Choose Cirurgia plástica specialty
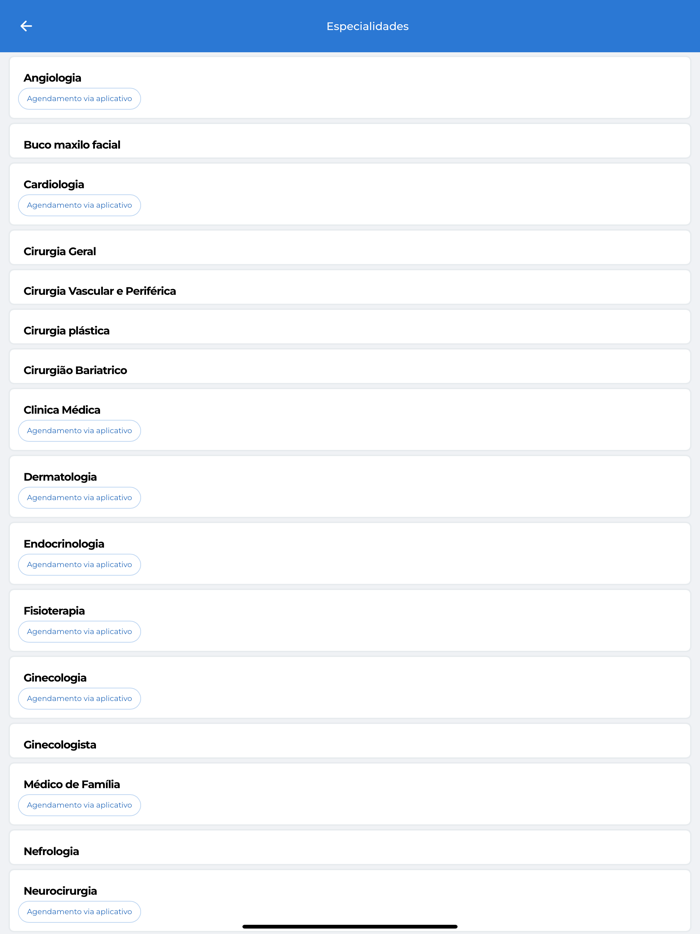The height and width of the screenshot is (934, 700). pos(67,331)
